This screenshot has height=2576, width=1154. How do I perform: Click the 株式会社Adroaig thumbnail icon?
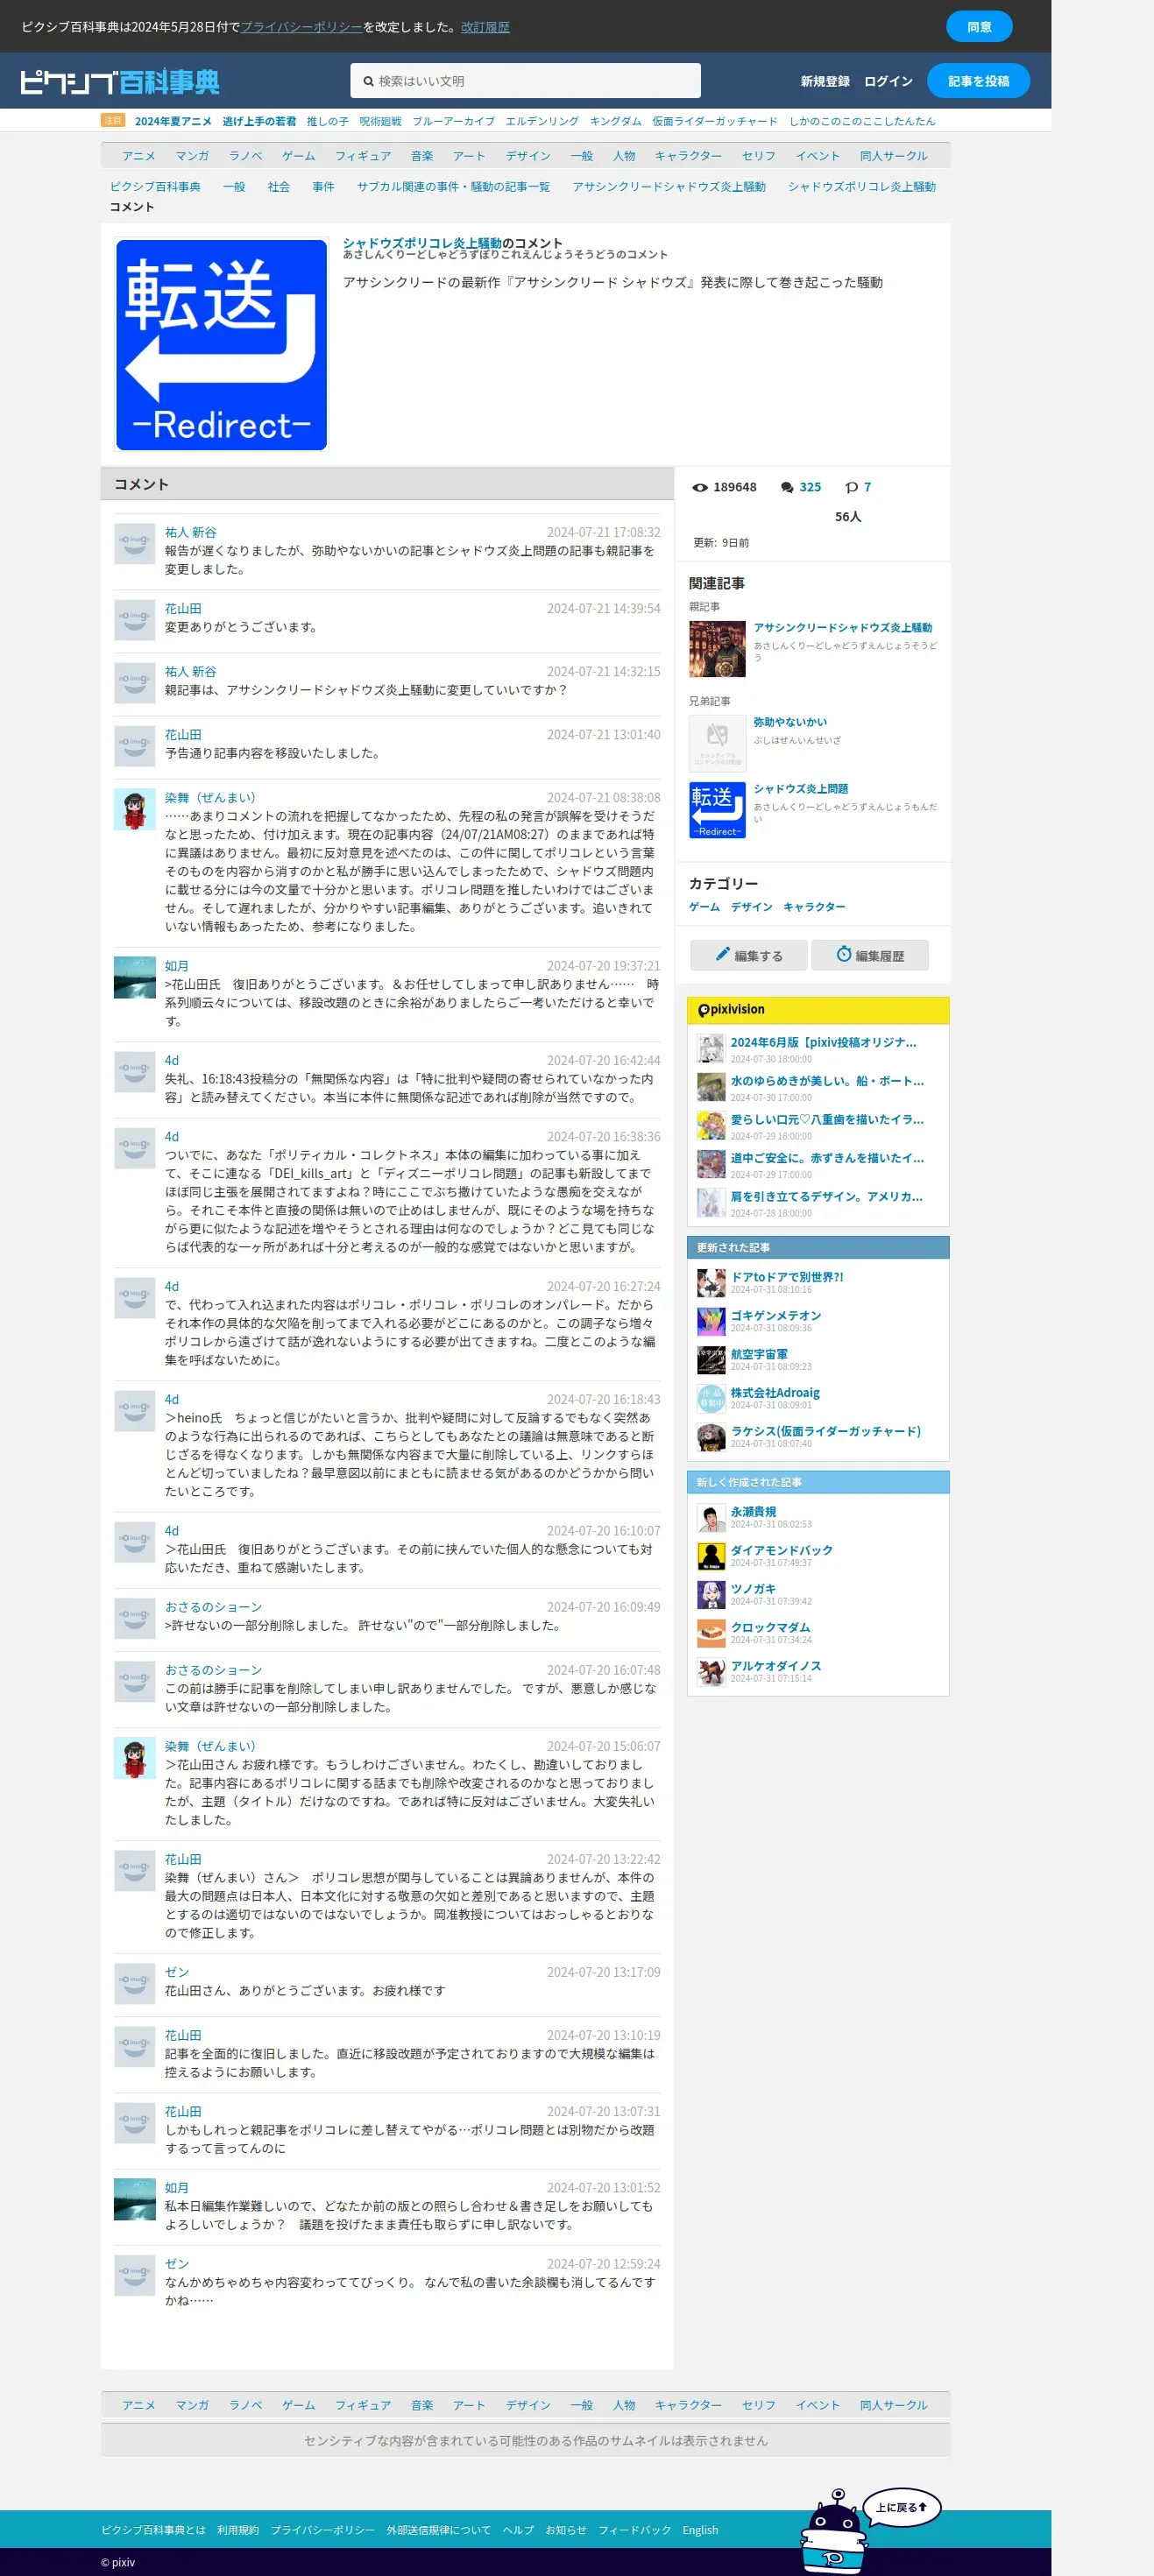coord(711,1398)
